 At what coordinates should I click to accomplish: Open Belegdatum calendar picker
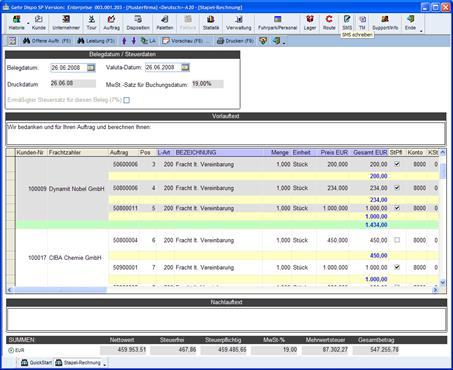pyautogui.click(x=91, y=68)
